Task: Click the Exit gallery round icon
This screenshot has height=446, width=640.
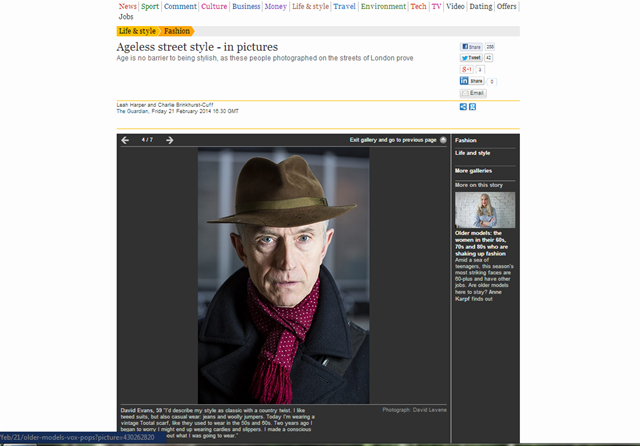Action: coord(443,140)
